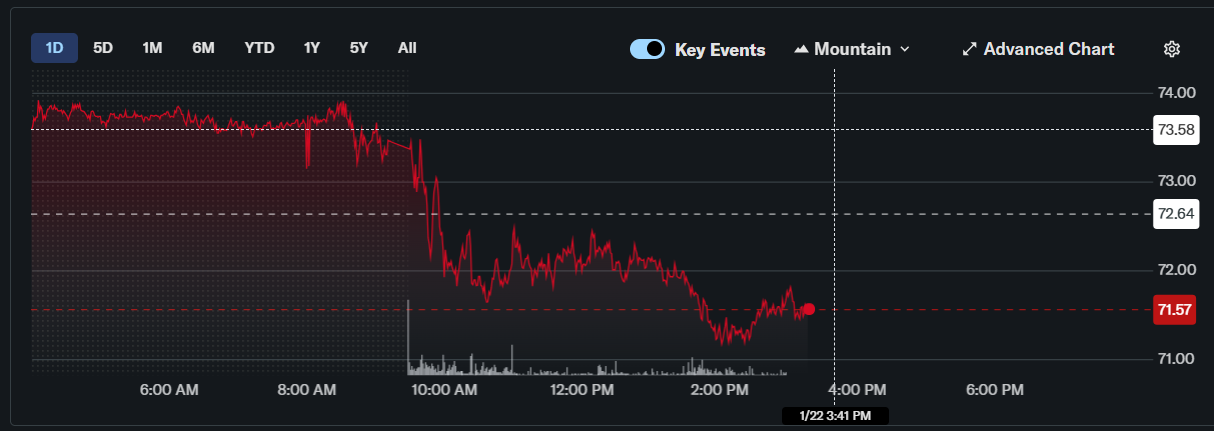Select the 5Y time range
Image resolution: width=1214 pixels, height=431 pixels.
tap(359, 48)
